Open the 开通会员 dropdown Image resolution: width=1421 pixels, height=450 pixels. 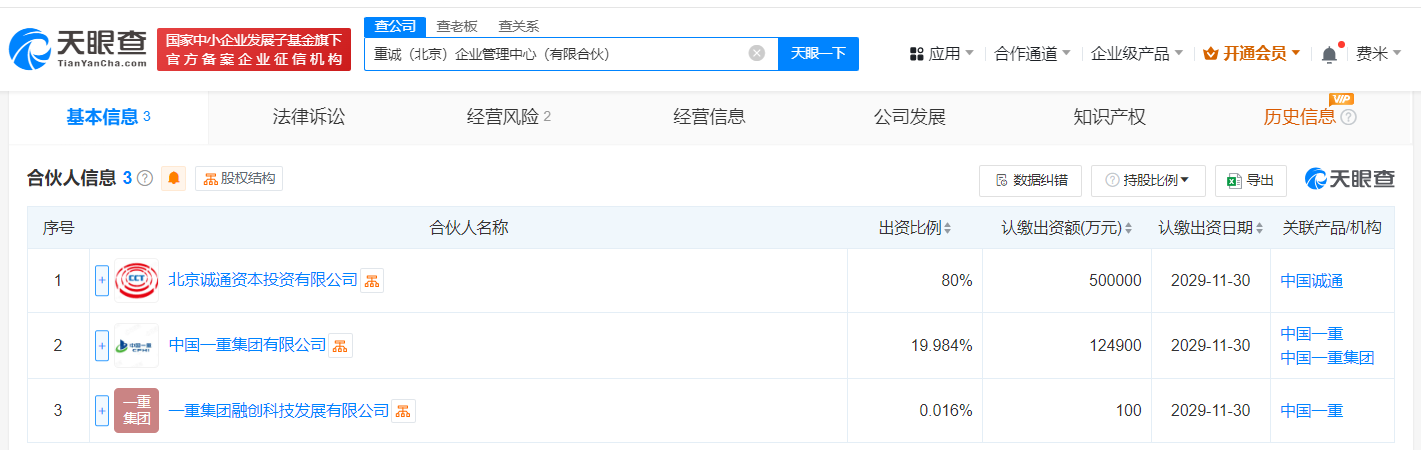click(1251, 54)
